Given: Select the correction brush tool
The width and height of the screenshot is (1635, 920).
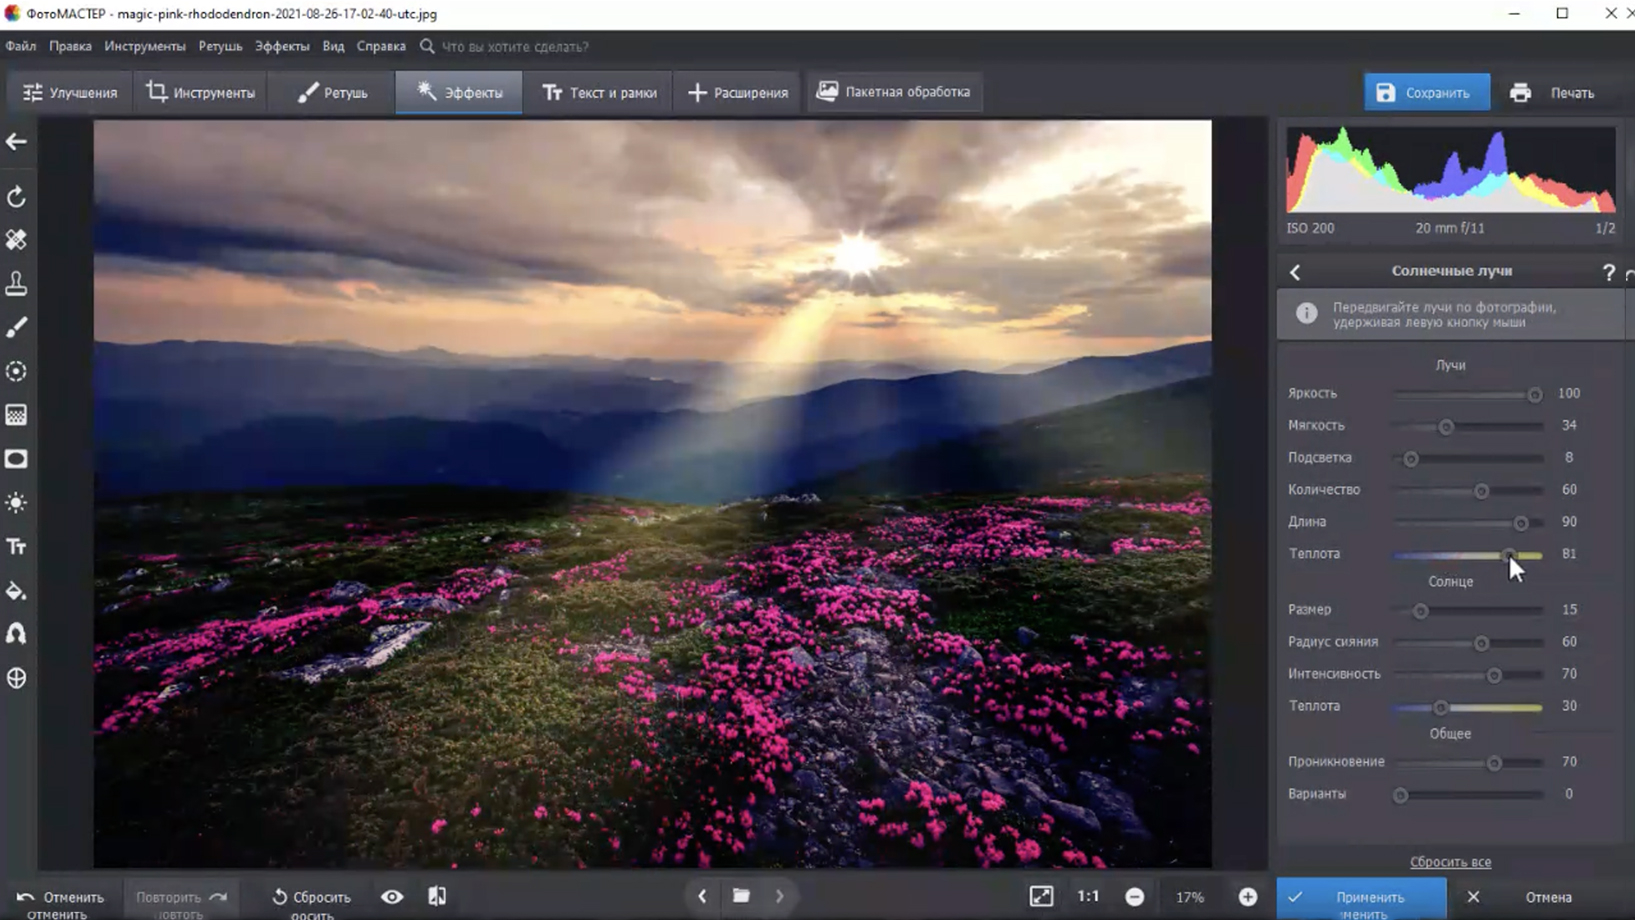Looking at the screenshot, I should [17, 328].
